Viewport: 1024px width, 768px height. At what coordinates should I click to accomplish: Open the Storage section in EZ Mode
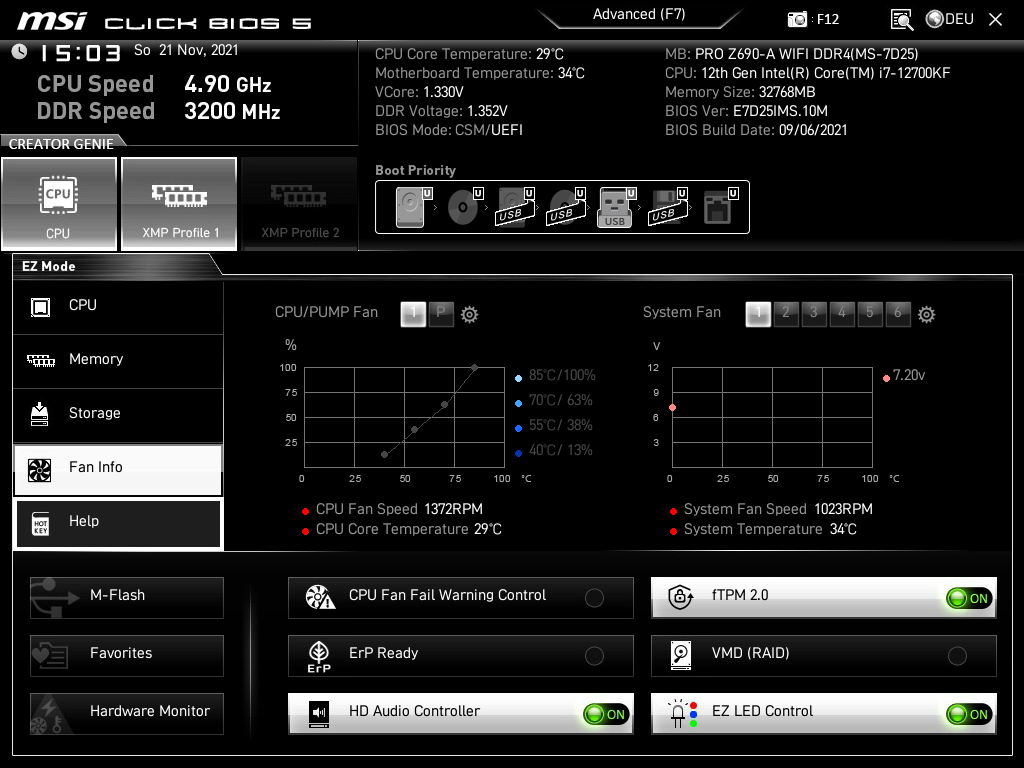coord(118,414)
